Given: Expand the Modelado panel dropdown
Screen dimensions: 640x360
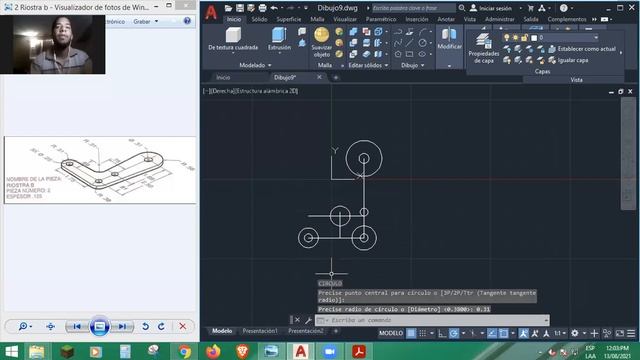Looking at the screenshot, I should 270,65.
